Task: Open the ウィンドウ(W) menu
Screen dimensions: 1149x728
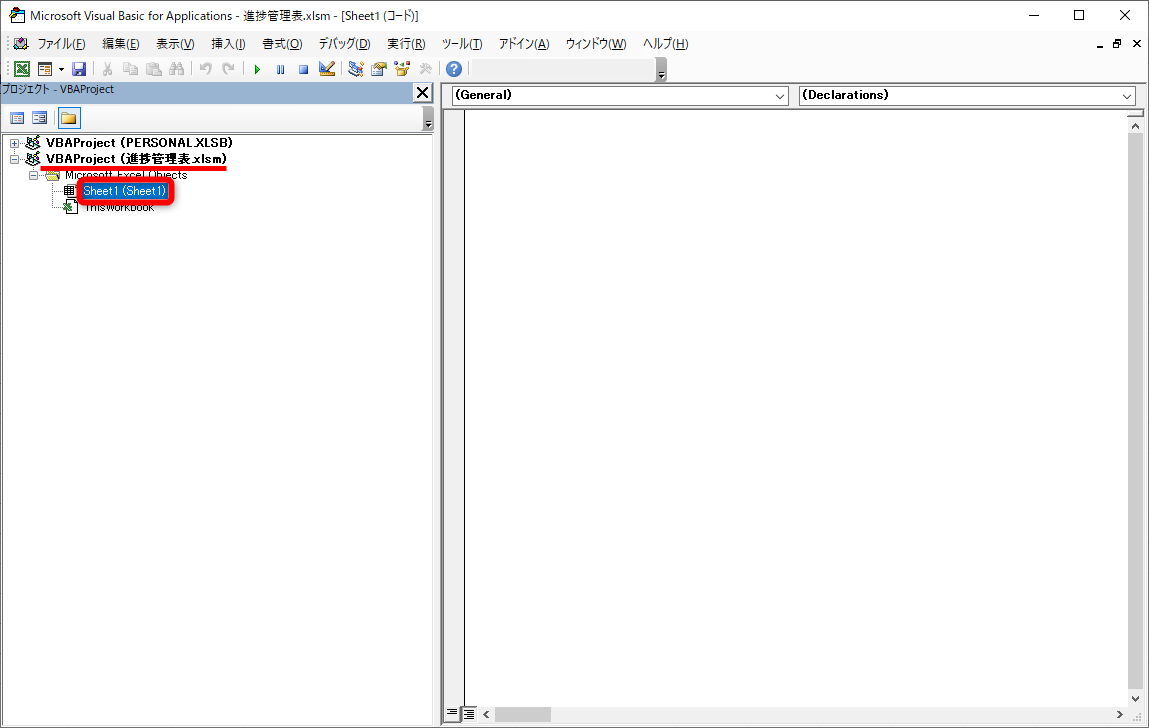Action: [x=596, y=44]
